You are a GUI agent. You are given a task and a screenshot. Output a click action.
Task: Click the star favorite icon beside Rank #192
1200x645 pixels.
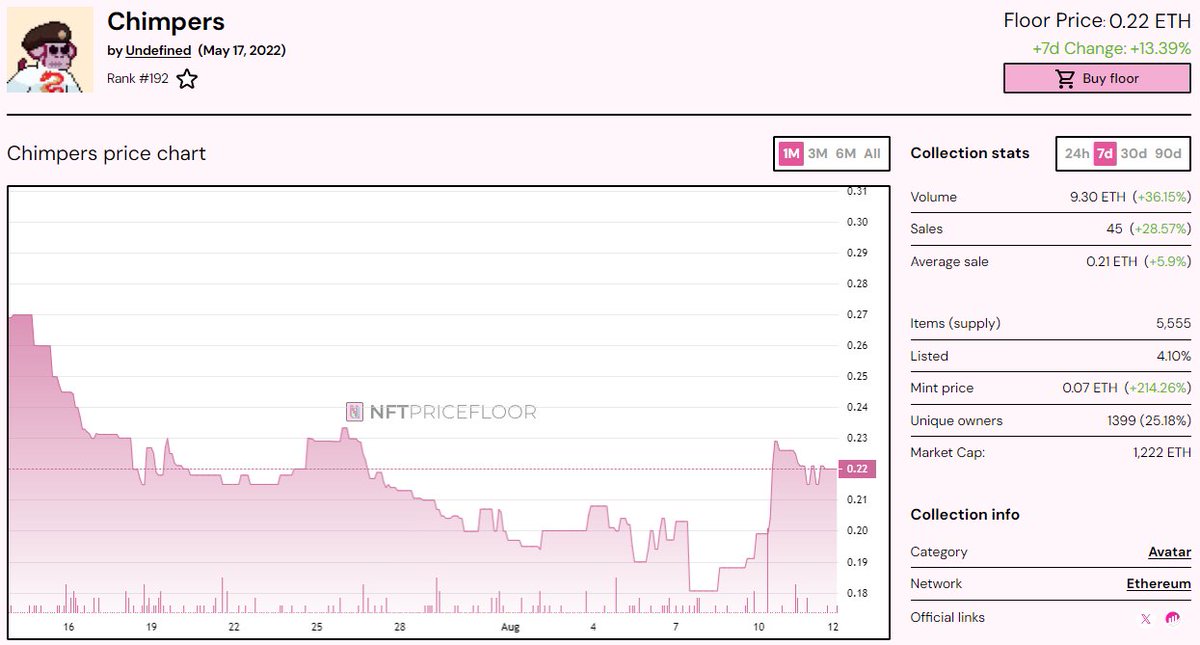[187, 79]
